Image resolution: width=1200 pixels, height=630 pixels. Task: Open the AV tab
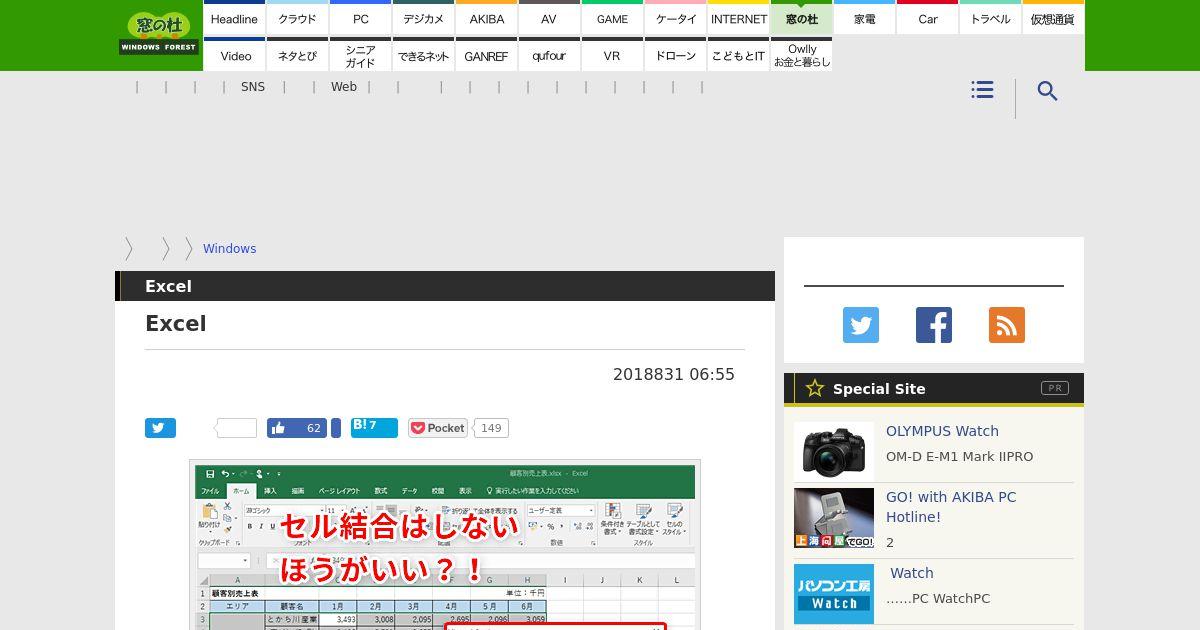[549, 18]
